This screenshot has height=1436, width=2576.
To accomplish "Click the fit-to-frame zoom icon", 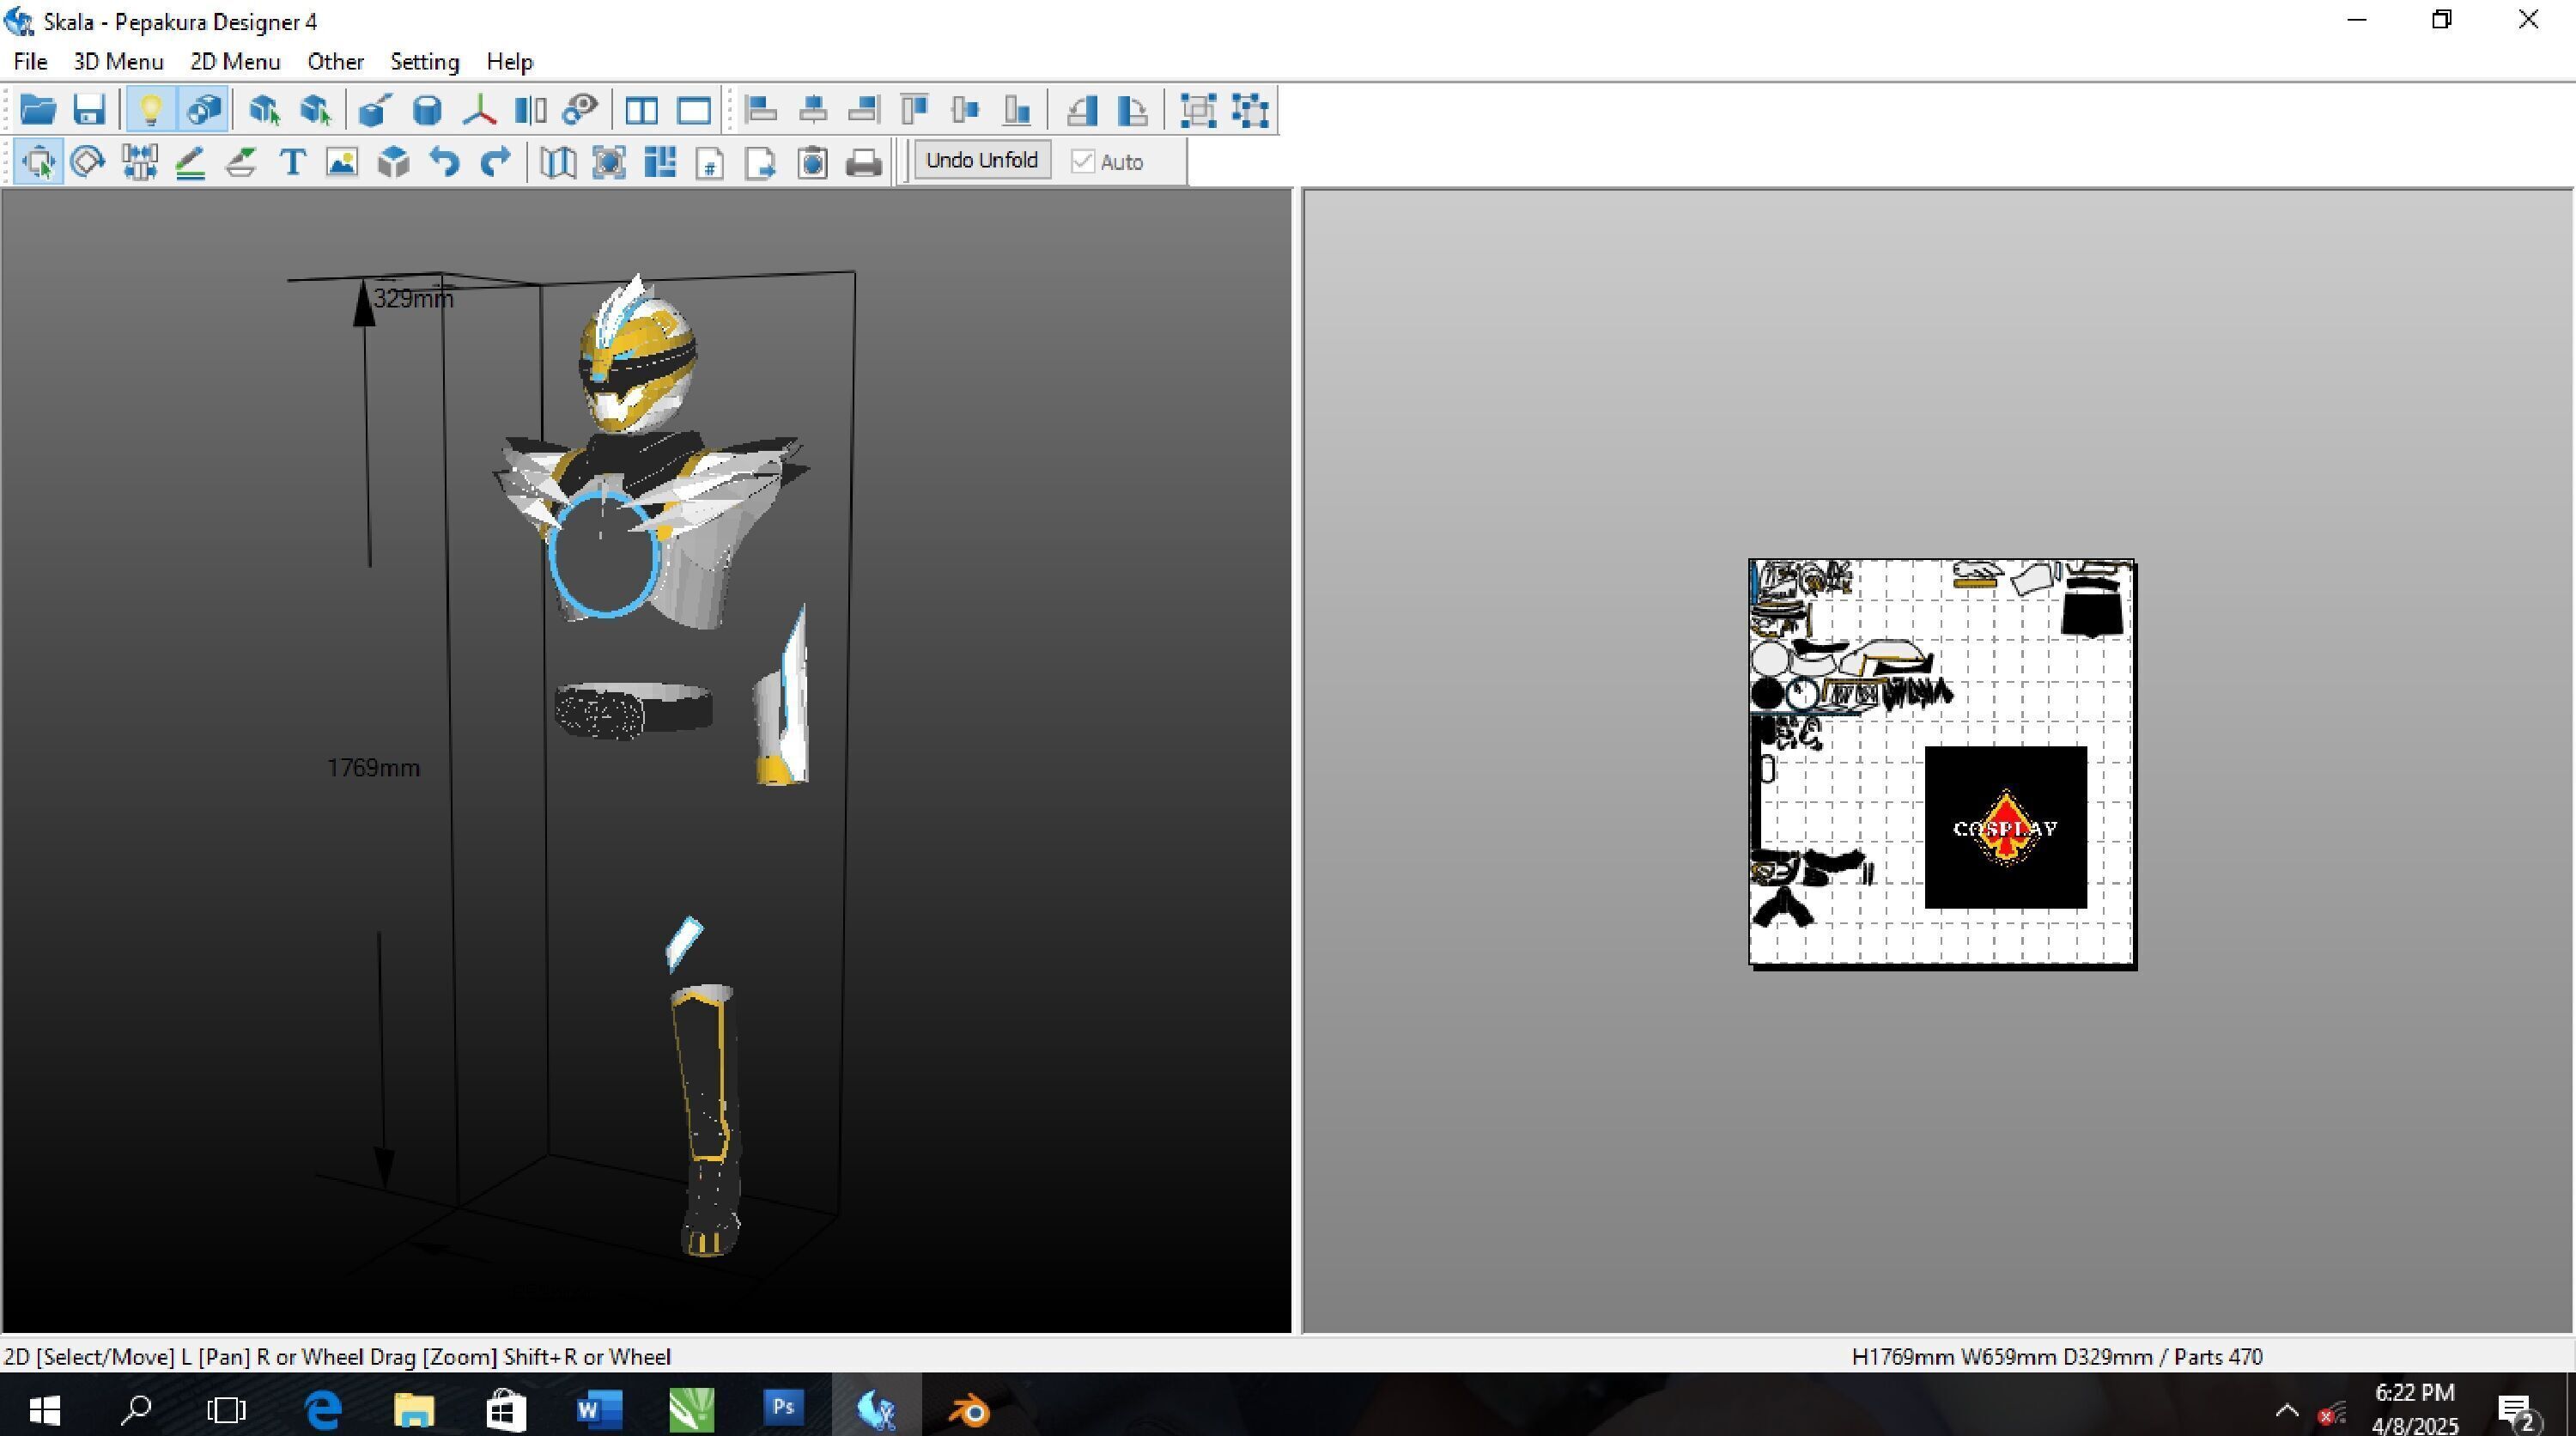I will click(x=609, y=162).
